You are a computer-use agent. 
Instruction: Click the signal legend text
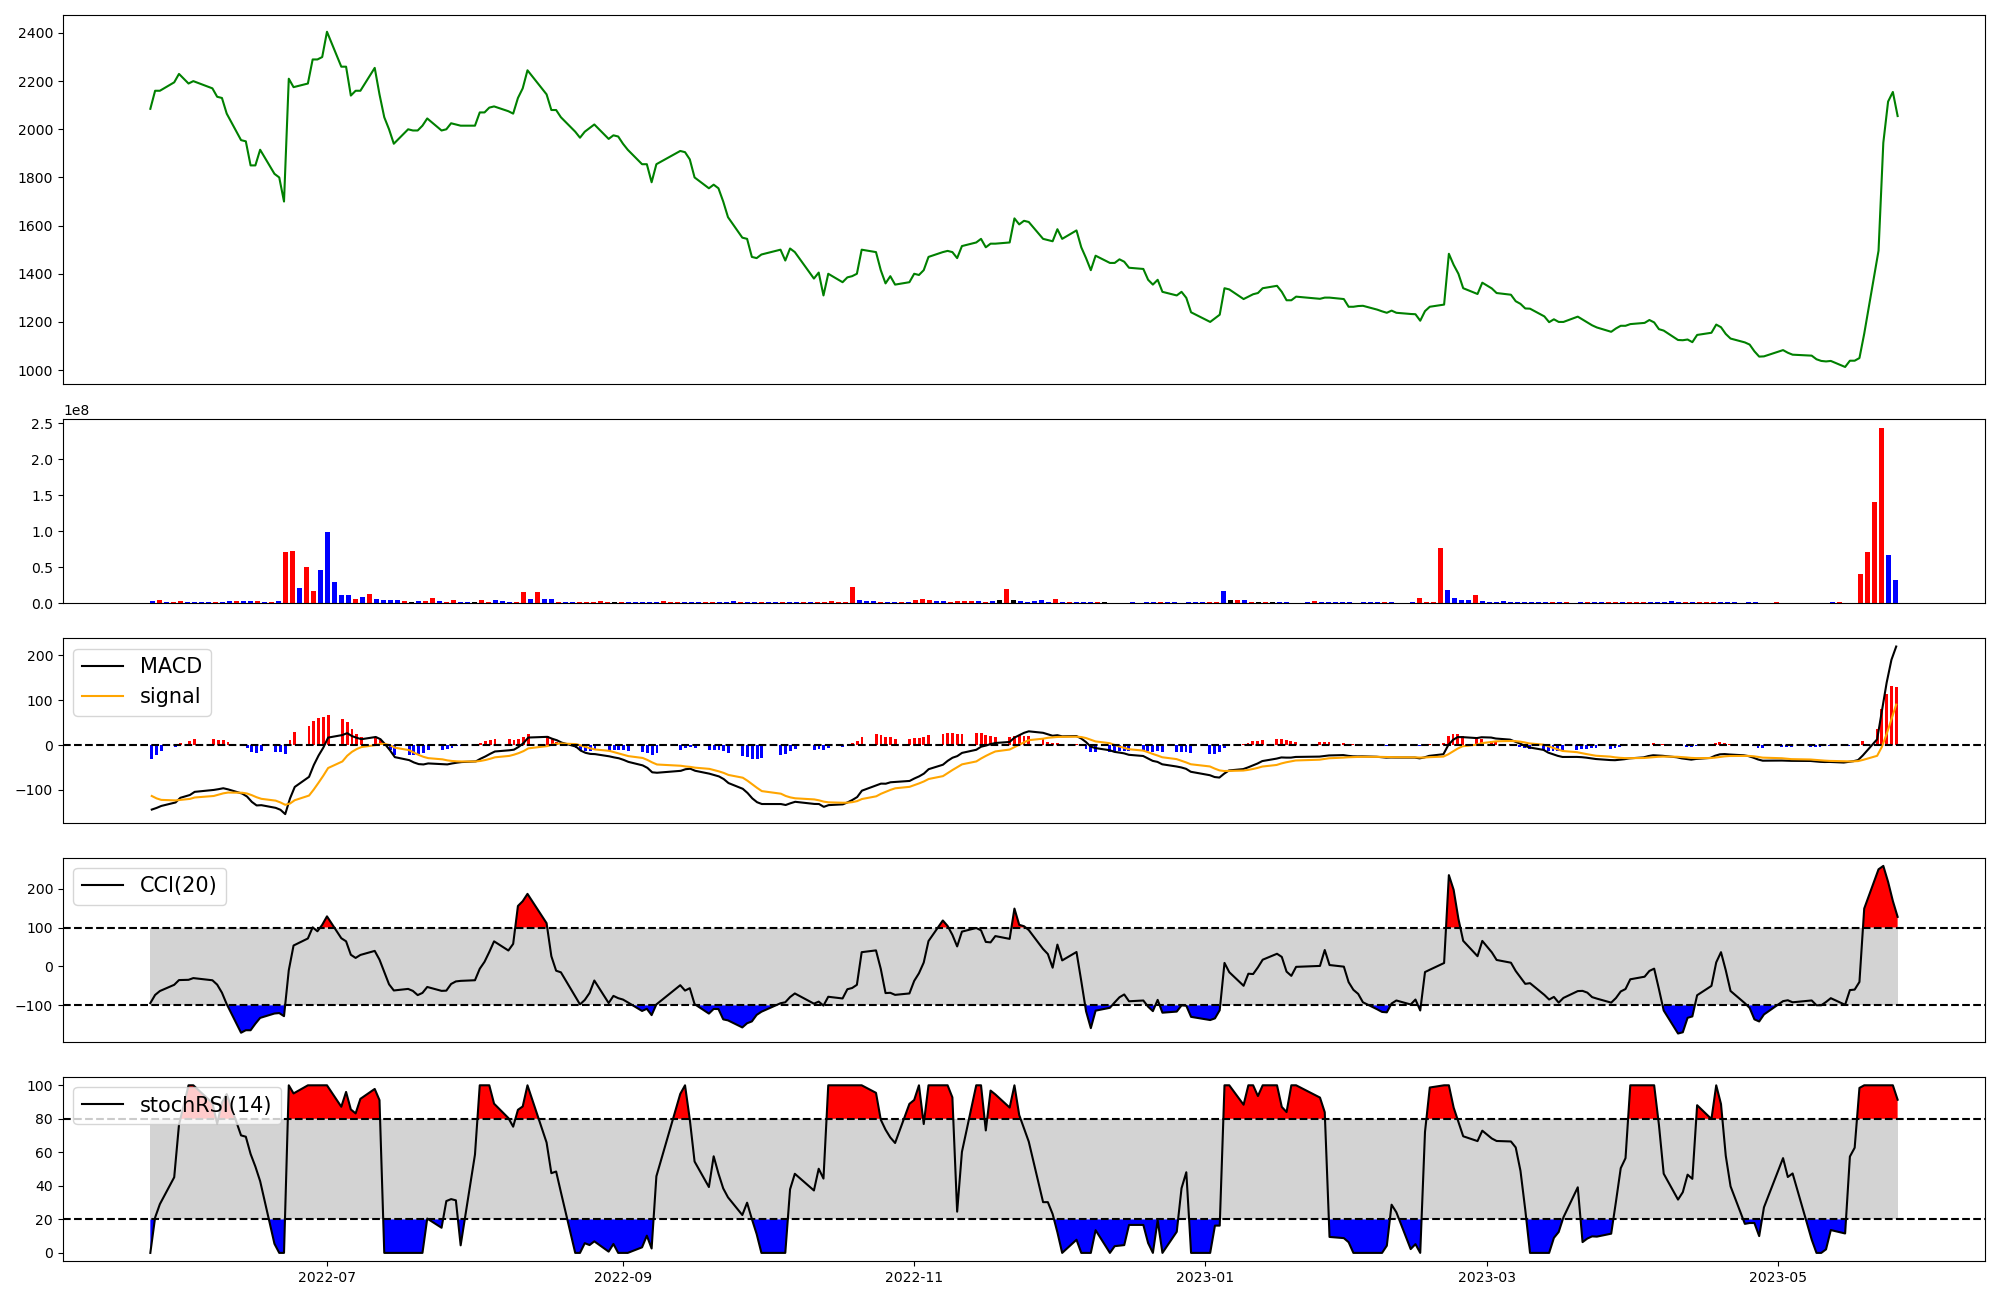pos(170,696)
